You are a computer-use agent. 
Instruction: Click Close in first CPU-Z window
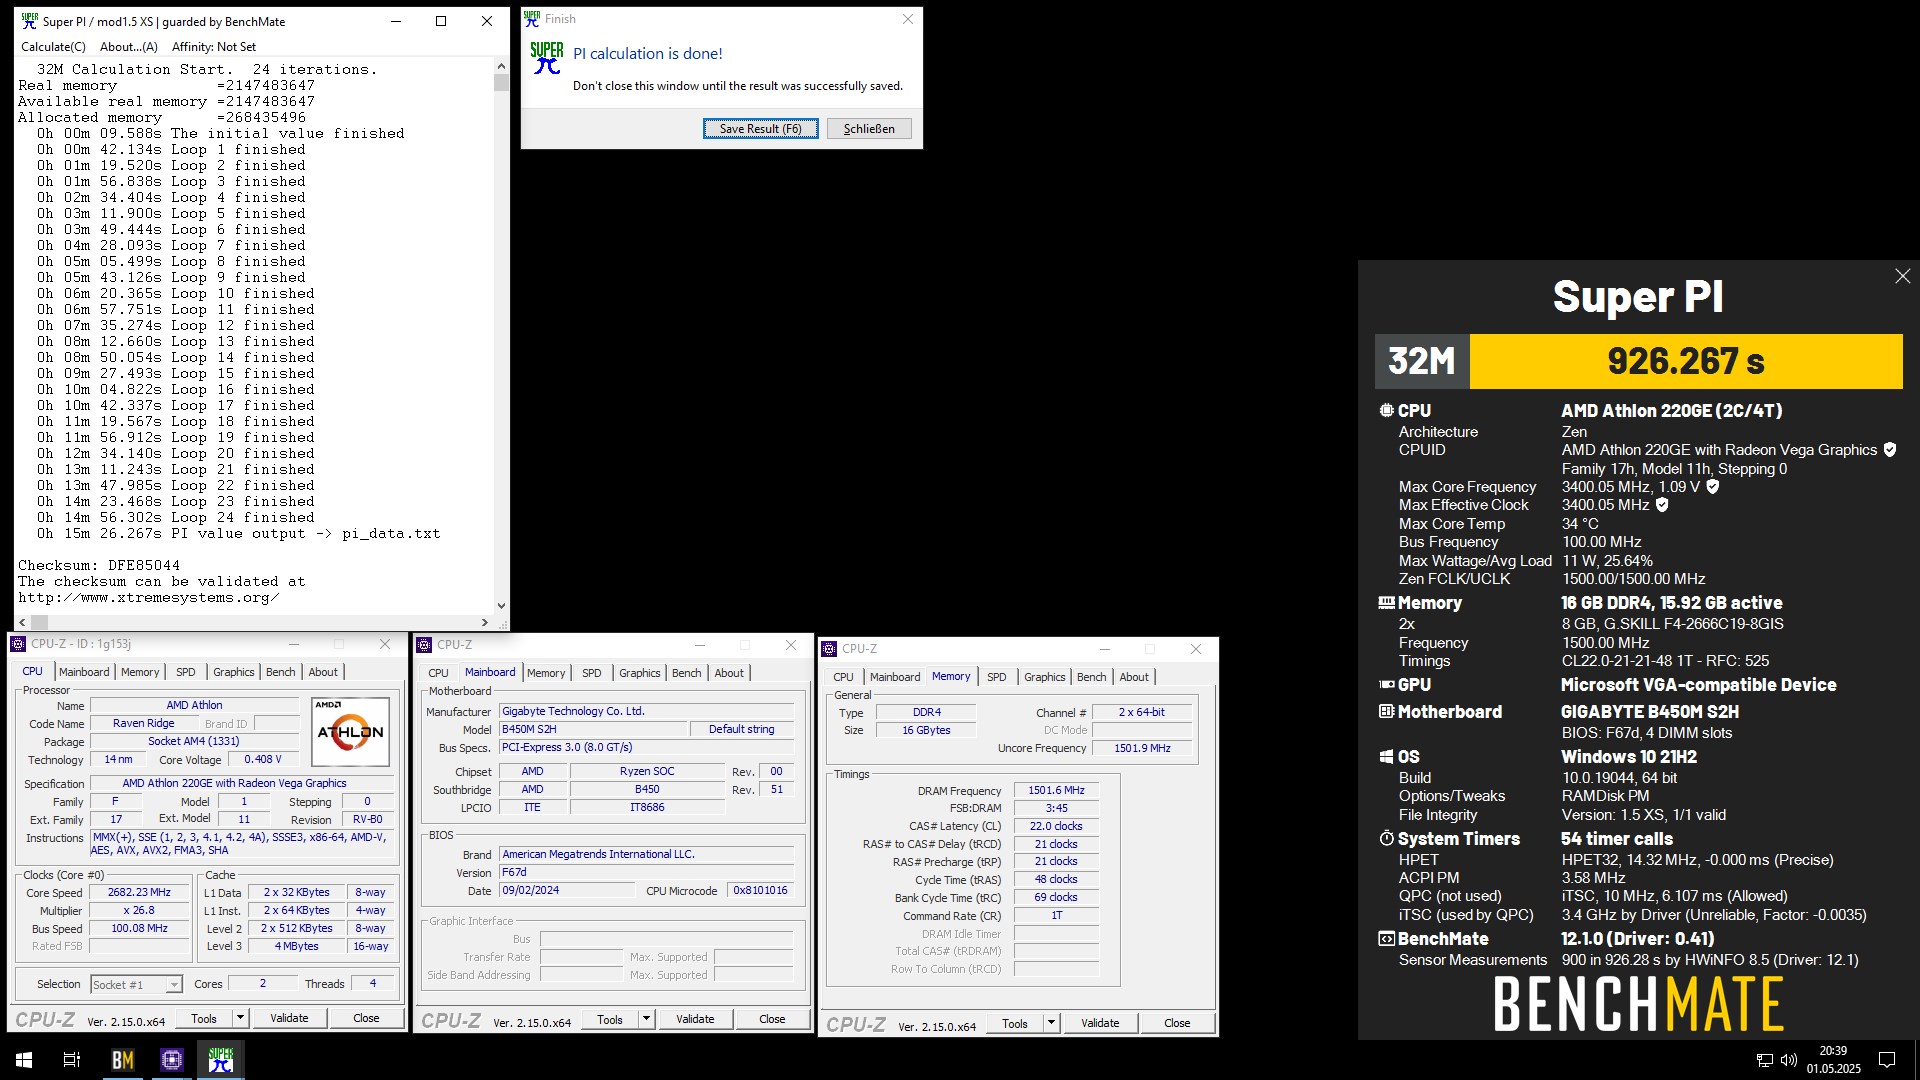coord(366,1018)
